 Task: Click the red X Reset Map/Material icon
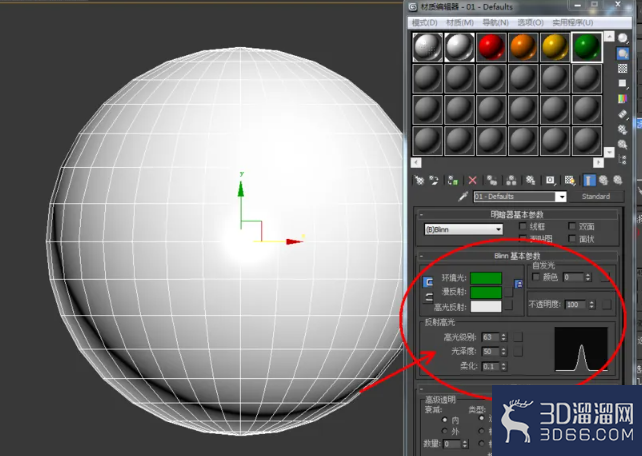[472, 180]
